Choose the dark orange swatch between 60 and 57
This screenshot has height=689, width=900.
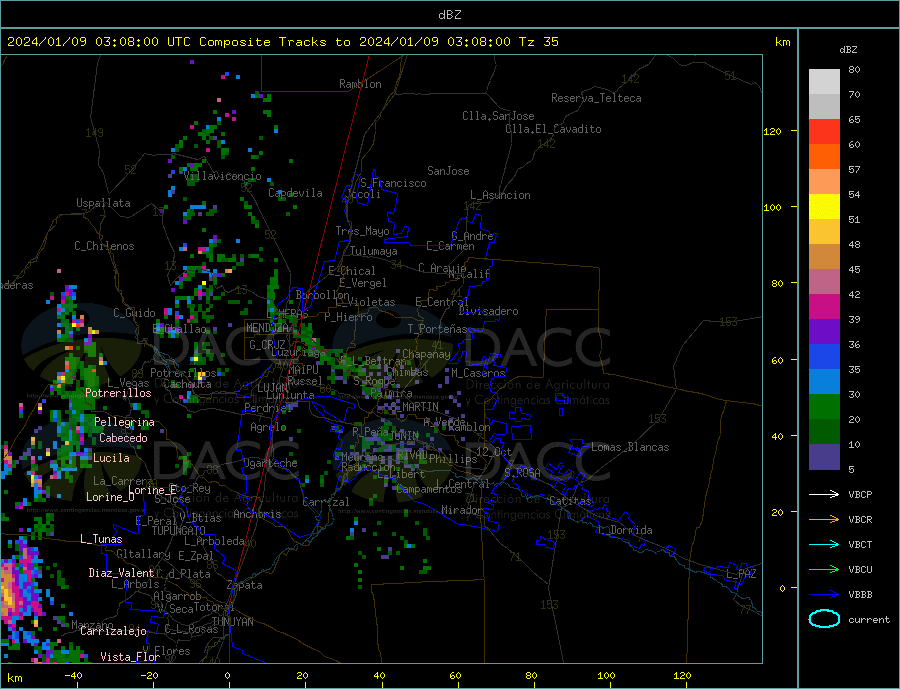click(824, 157)
